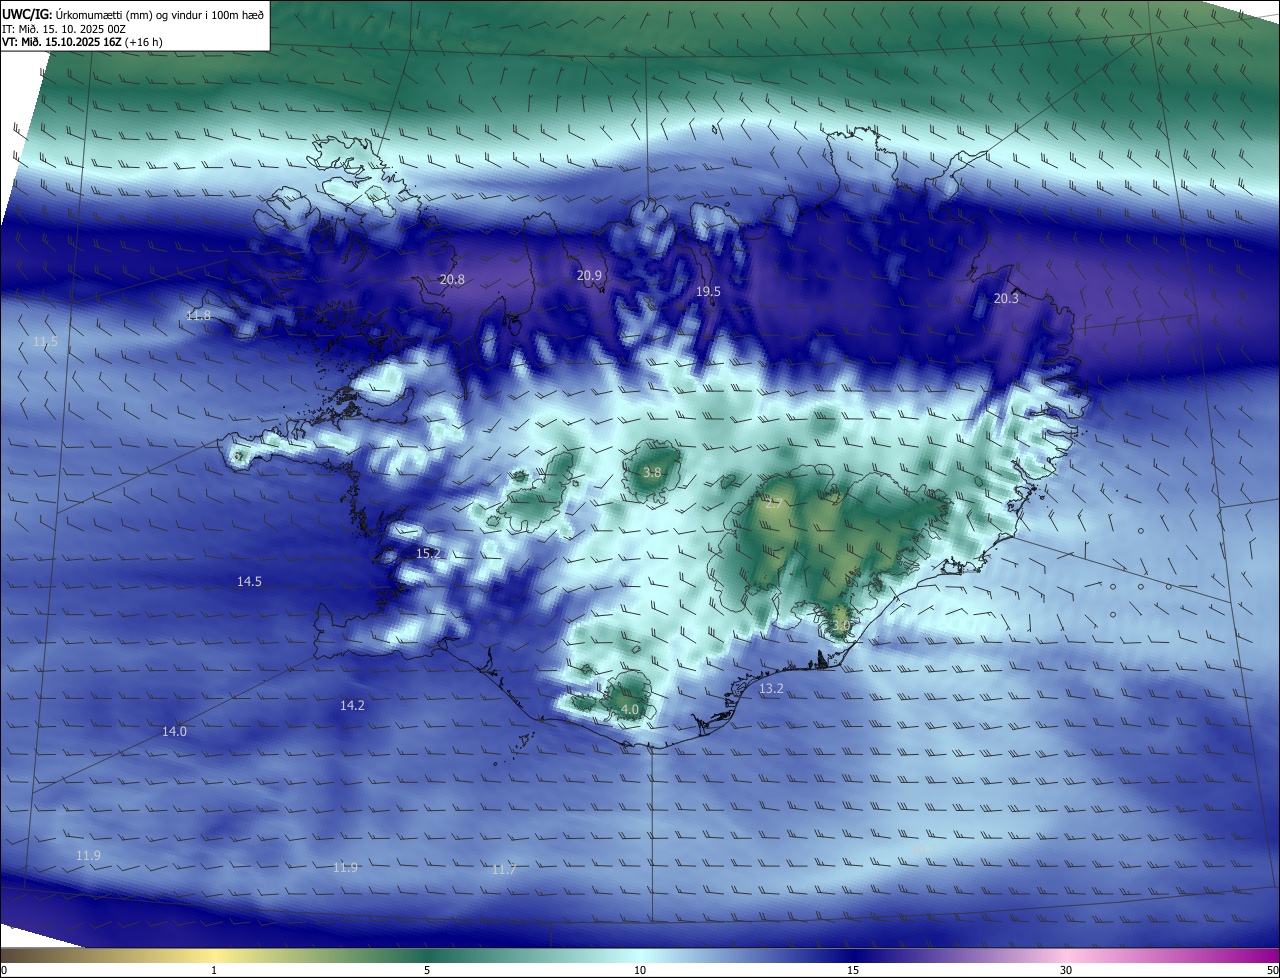Click the 20.3 value label
The height and width of the screenshot is (978, 1280).
pos(1006,299)
